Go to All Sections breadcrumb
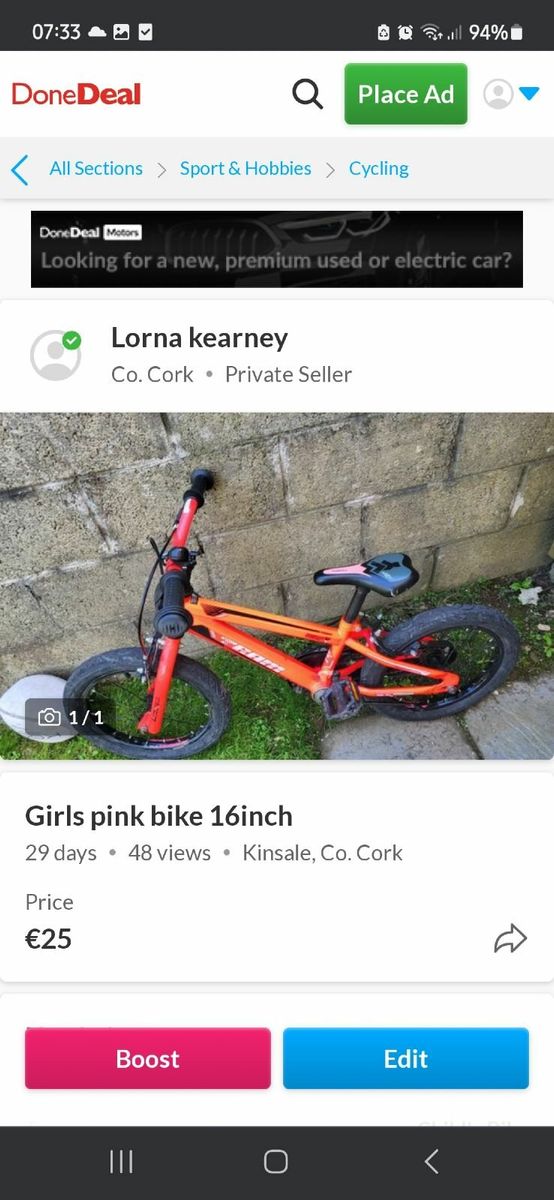Image resolution: width=554 pixels, height=1200 pixels. (96, 168)
